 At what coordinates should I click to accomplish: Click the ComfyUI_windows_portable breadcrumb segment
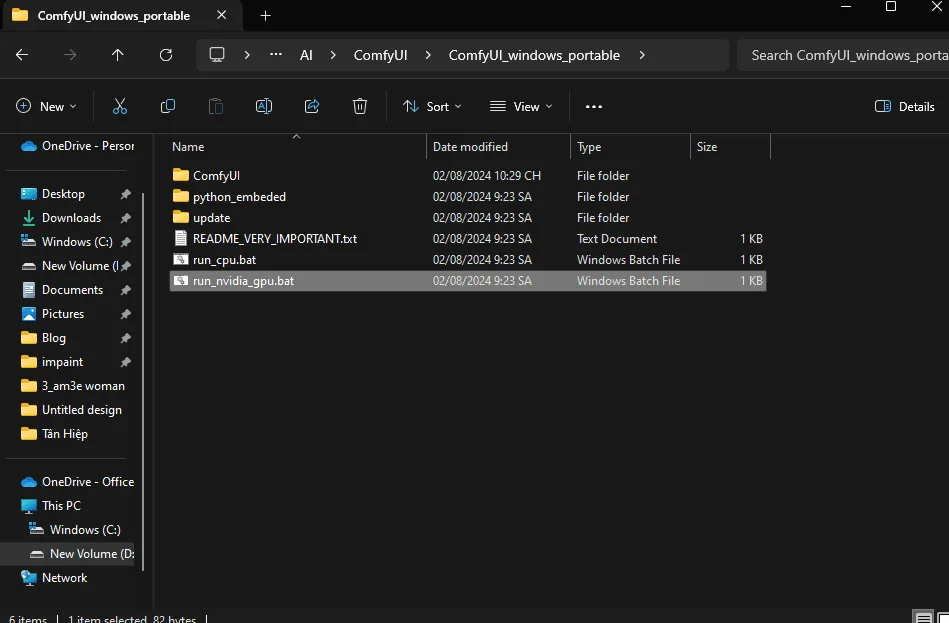tap(534, 55)
